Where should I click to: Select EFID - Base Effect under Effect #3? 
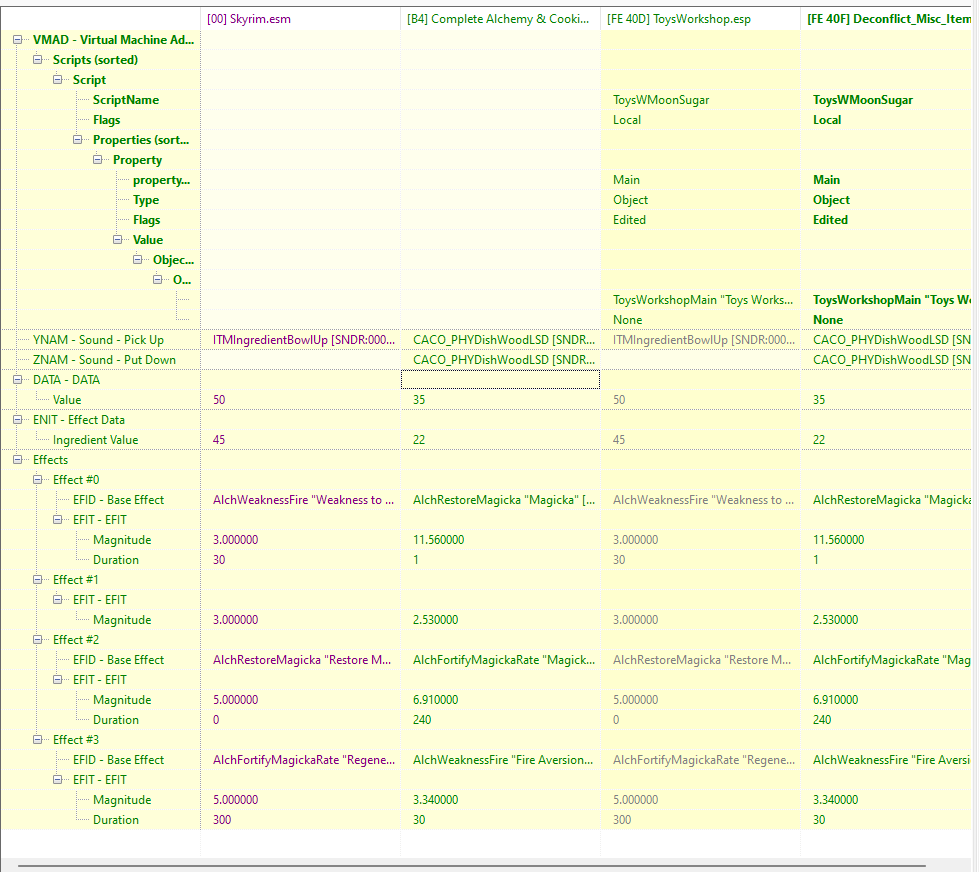(118, 759)
